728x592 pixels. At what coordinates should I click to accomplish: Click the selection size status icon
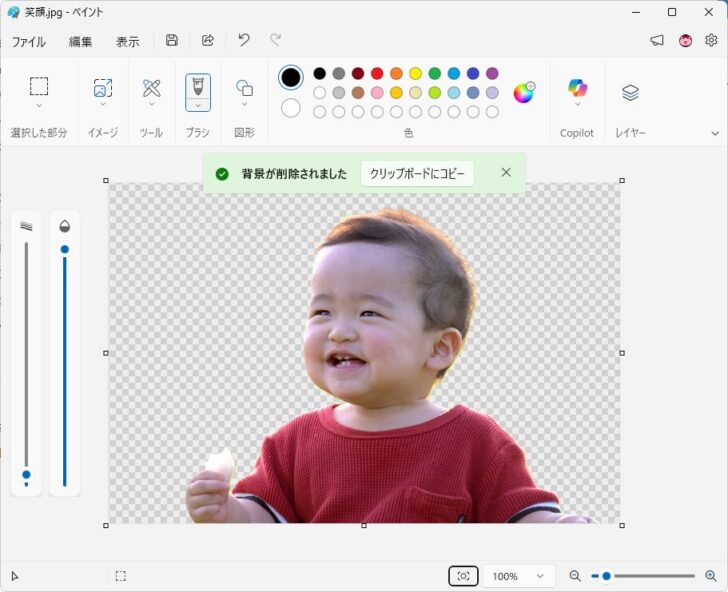121,576
